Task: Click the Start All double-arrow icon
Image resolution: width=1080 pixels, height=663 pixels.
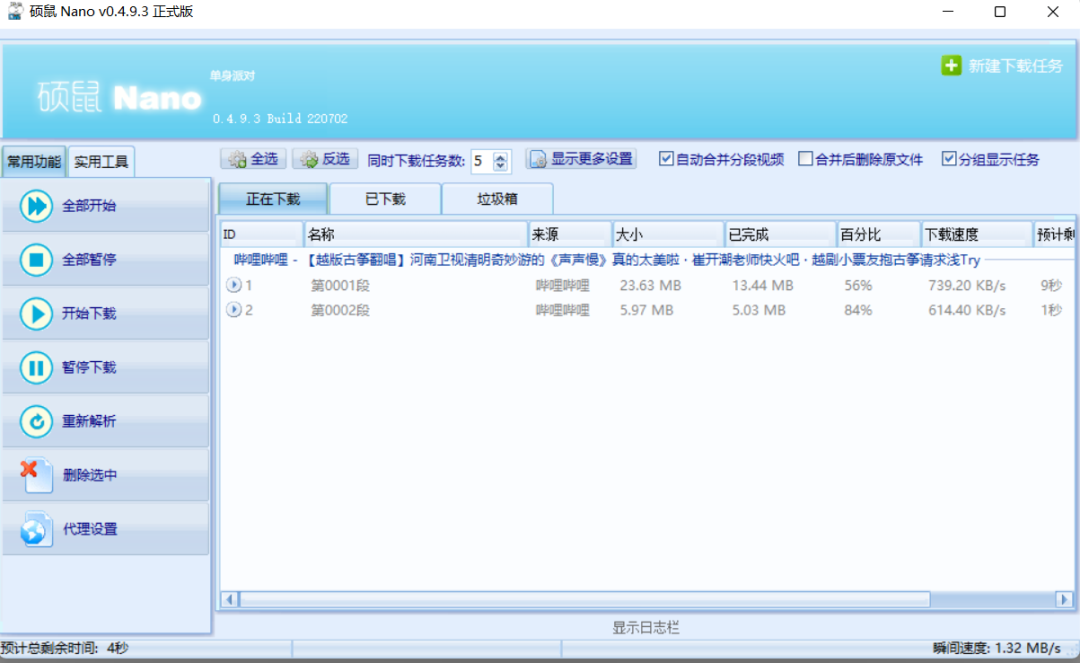Action: pyautogui.click(x=36, y=206)
